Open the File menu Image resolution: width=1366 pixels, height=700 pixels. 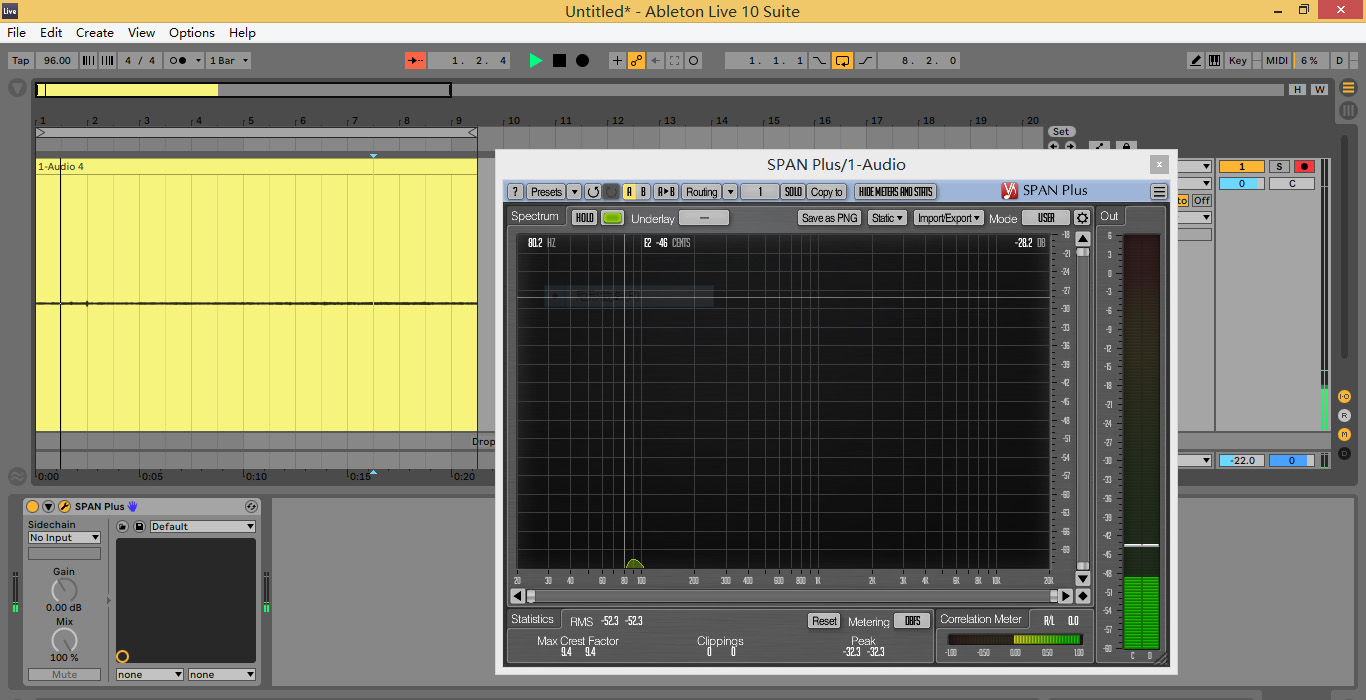[16, 33]
